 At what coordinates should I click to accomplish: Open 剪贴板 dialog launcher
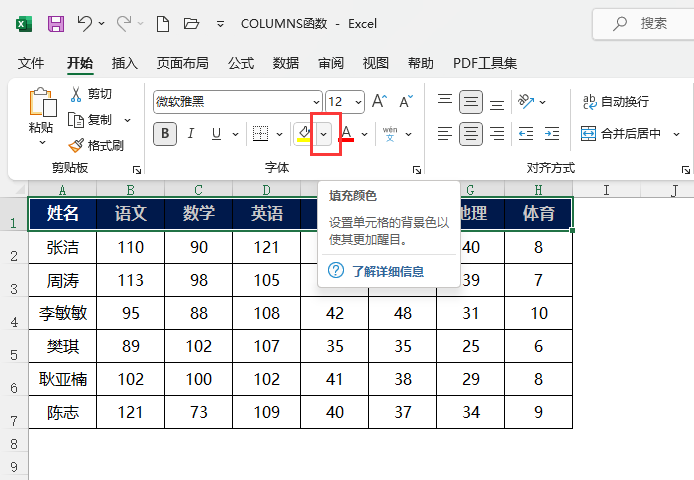pyautogui.click(x=137, y=170)
